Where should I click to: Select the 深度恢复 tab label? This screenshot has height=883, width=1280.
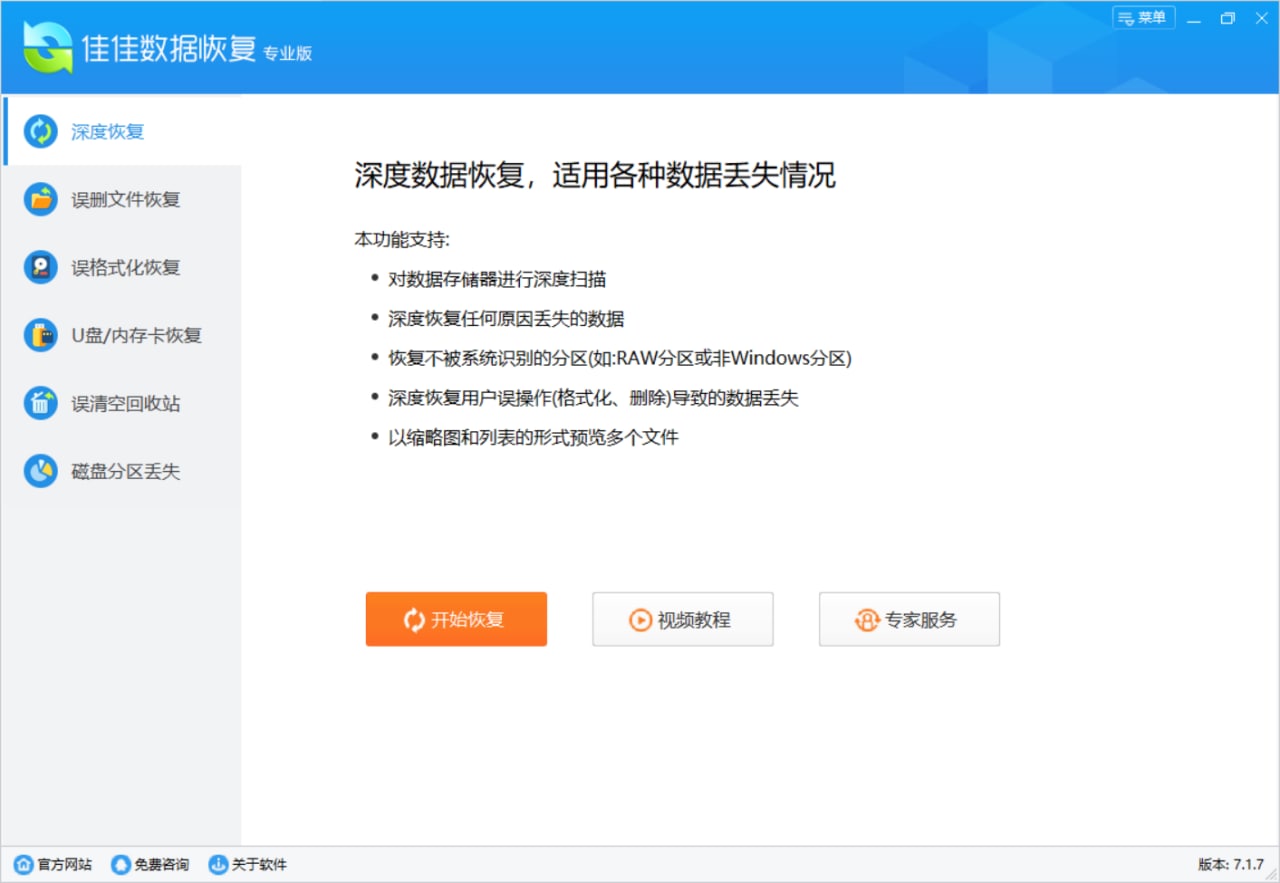click(108, 131)
